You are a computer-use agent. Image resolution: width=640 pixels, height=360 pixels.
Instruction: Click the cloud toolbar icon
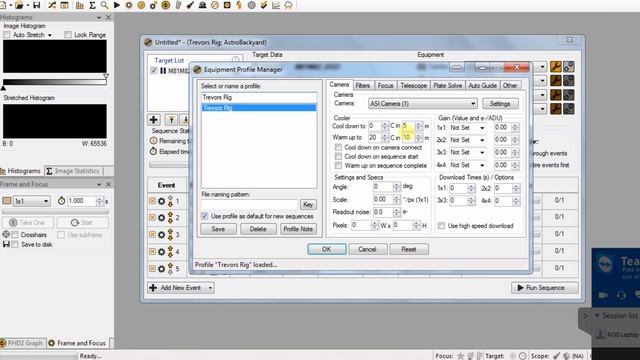point(289,5)
